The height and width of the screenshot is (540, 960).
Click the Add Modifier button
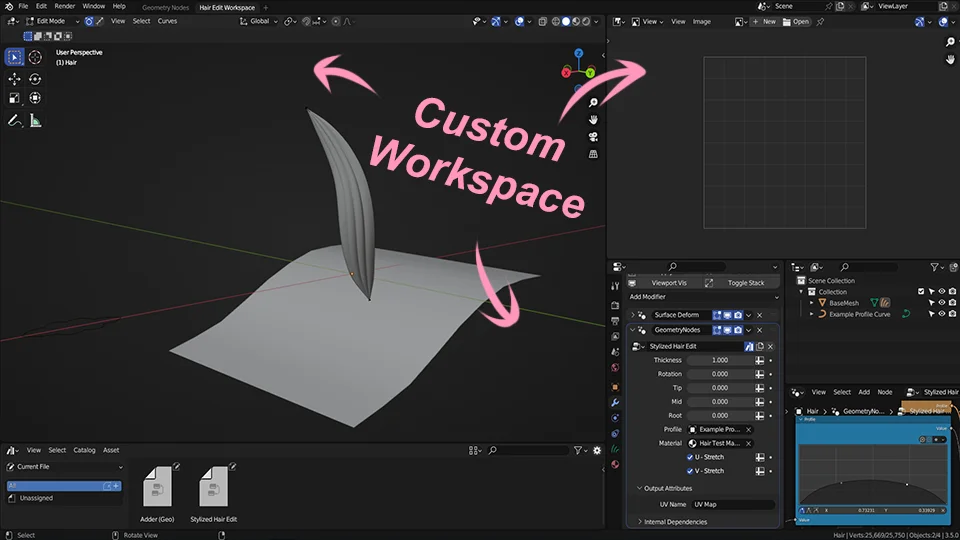[648, 297]
